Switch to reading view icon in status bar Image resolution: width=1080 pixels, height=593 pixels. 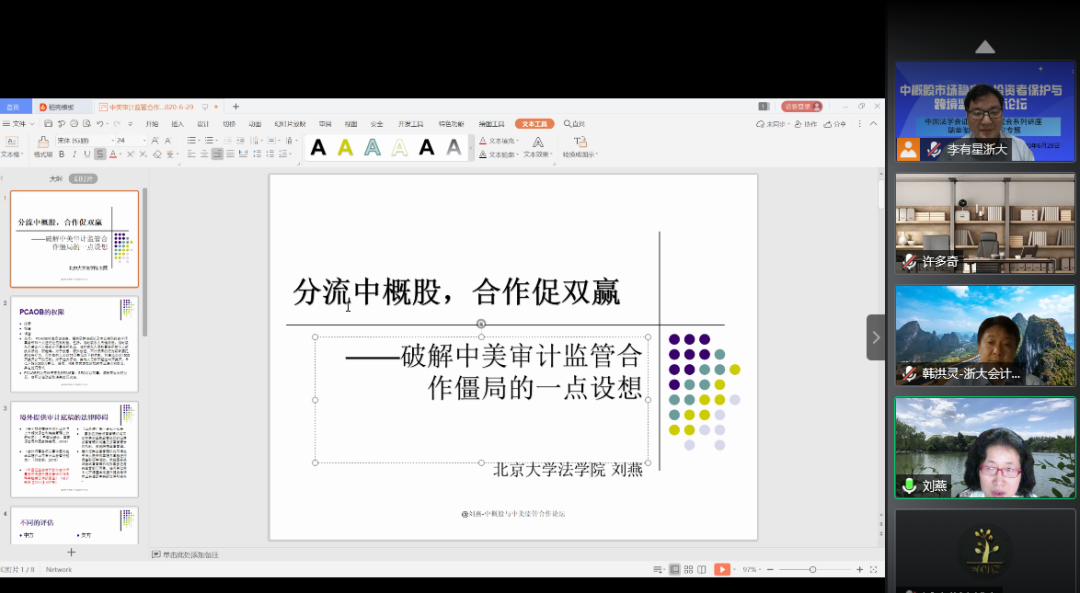[x=702, y=570]
